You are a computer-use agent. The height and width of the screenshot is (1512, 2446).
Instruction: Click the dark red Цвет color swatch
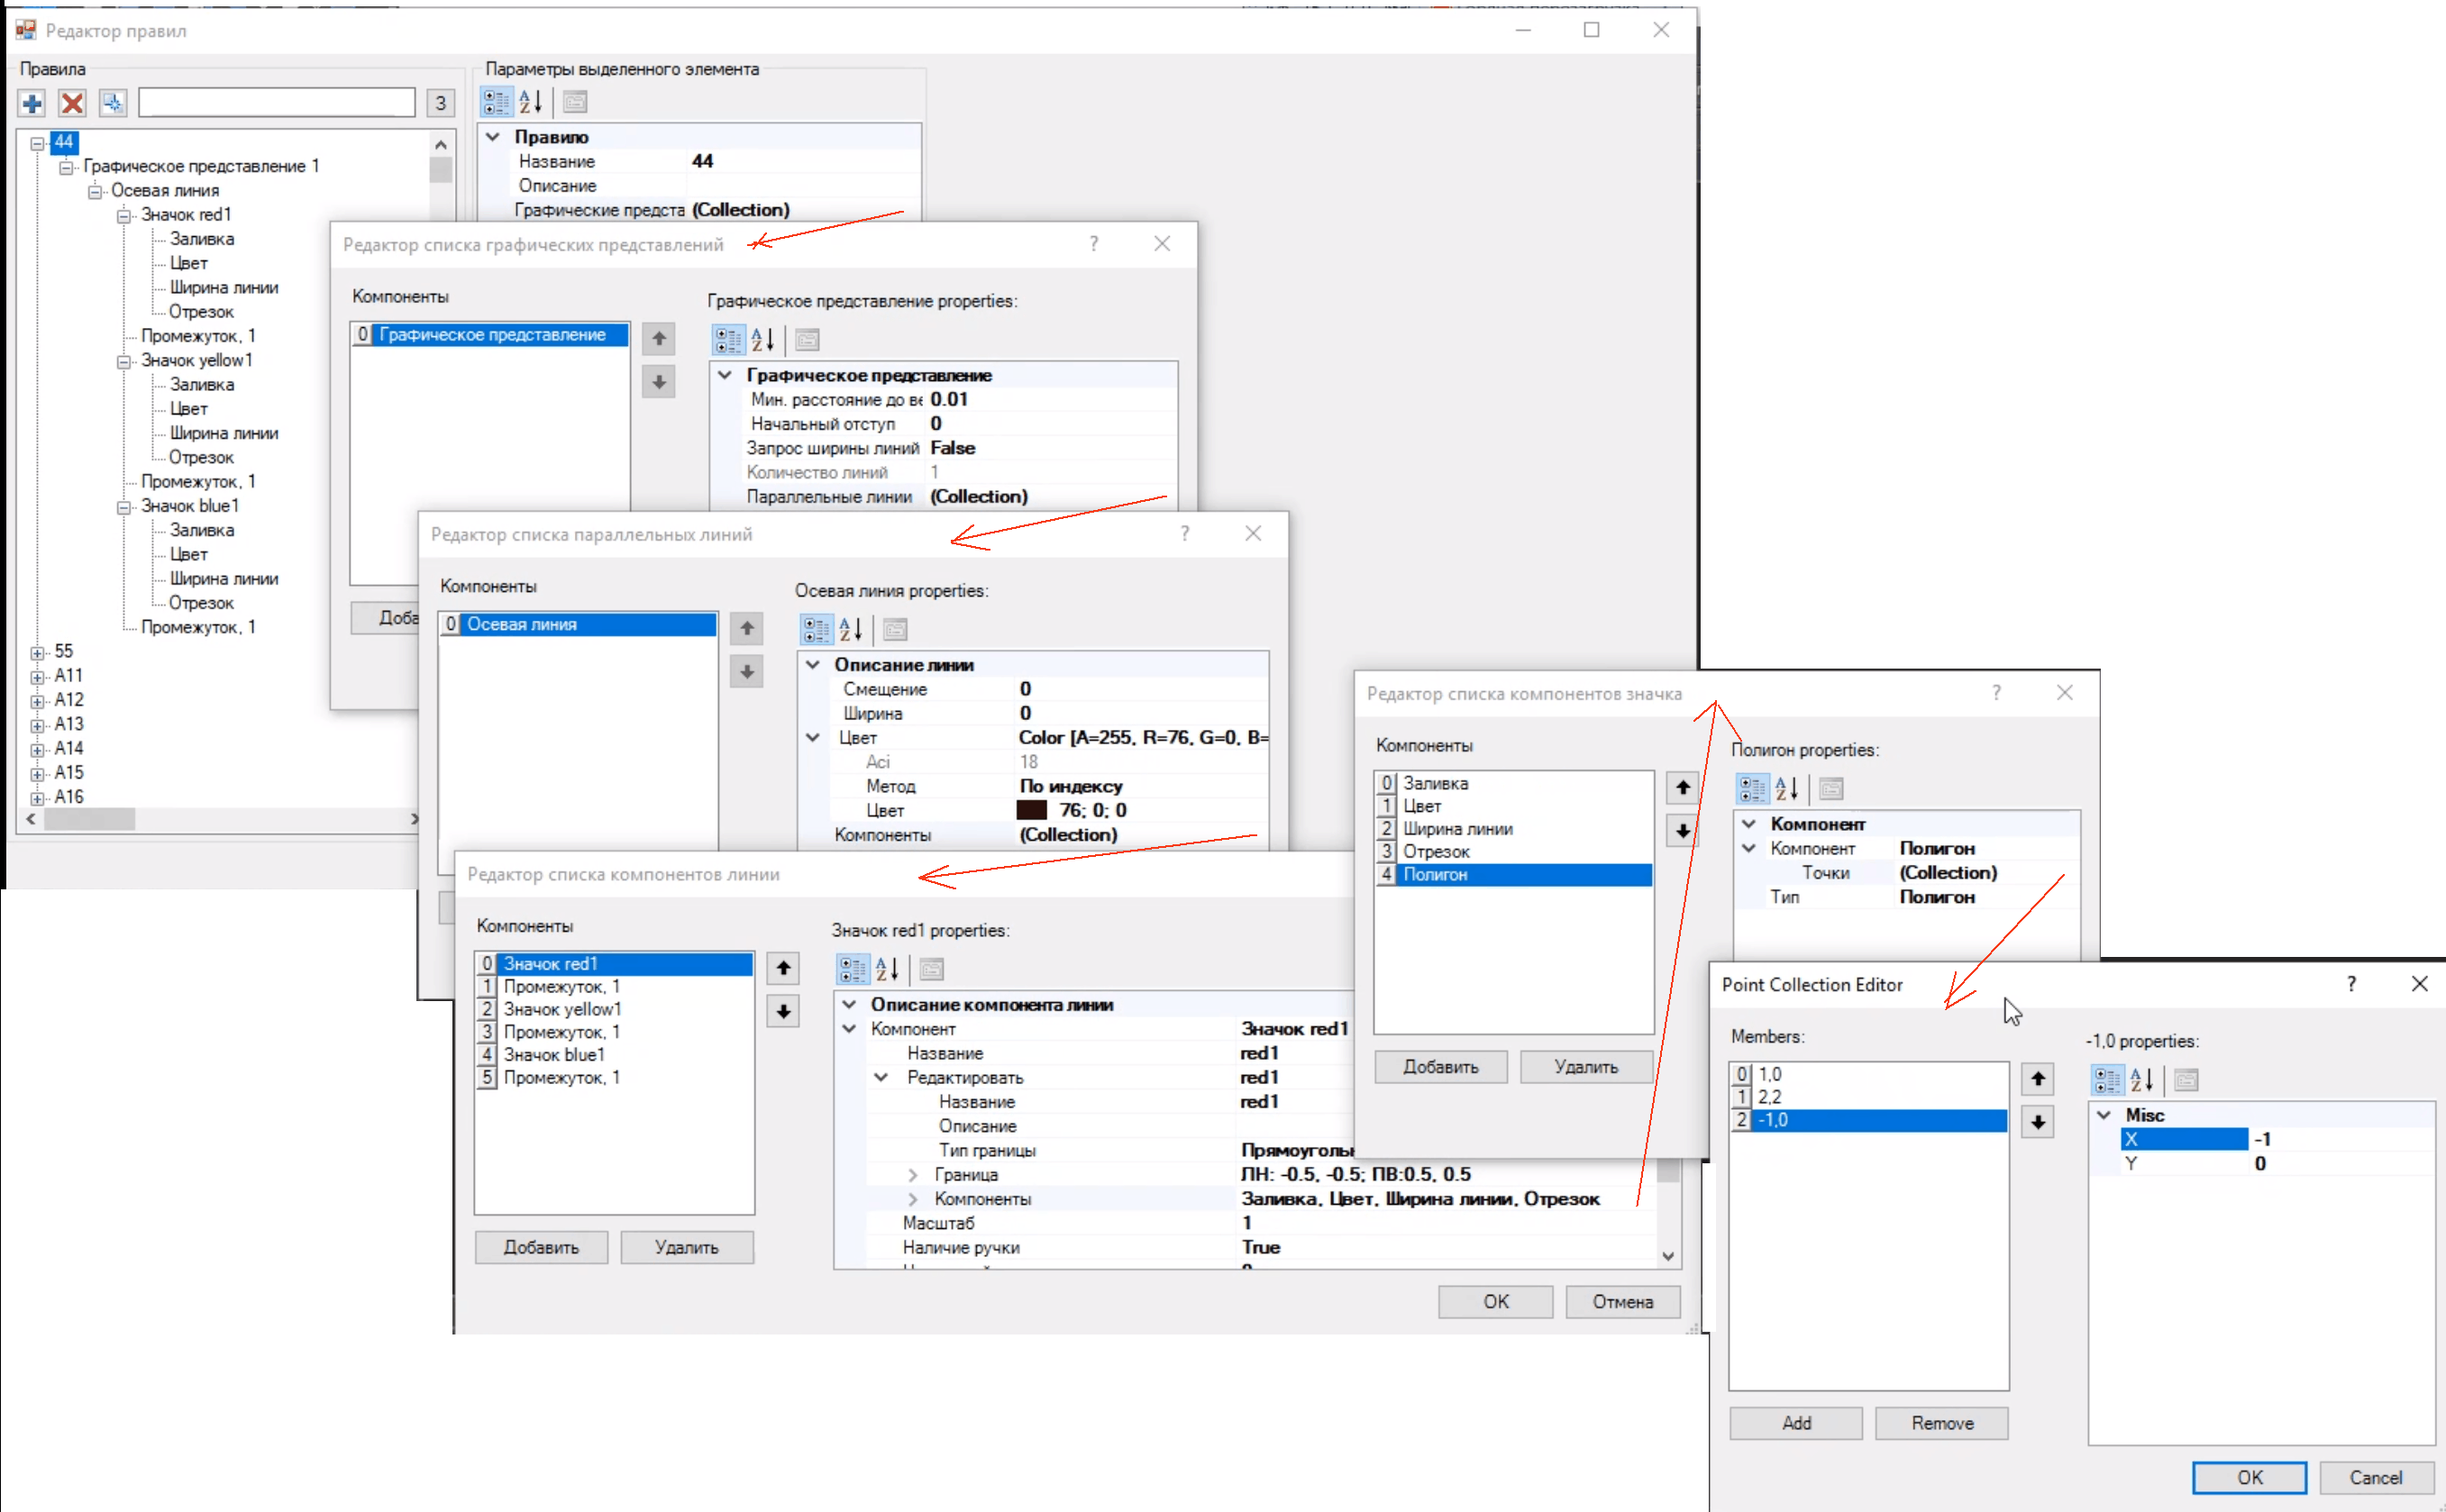[x=1031, y=810]
